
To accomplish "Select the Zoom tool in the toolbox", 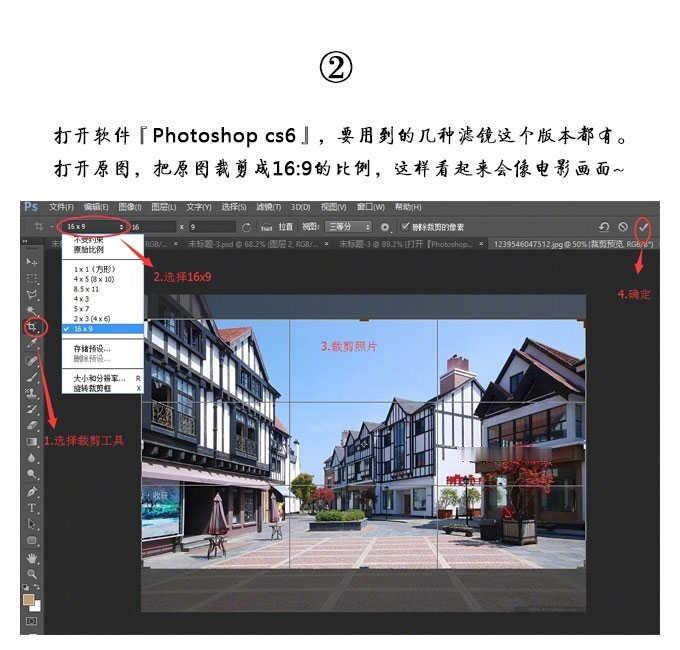I will (31, 575).
